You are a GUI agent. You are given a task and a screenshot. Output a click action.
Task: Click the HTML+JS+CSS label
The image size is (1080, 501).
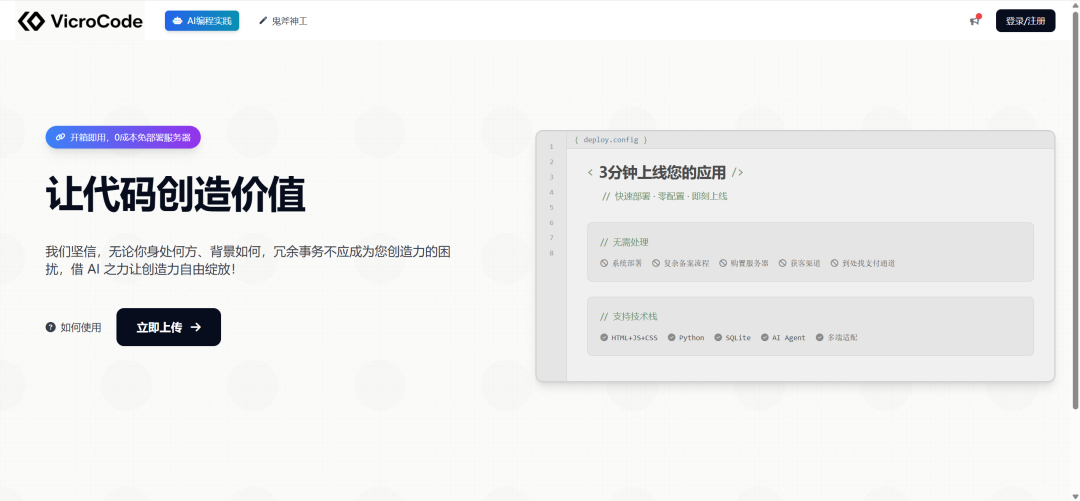[x=634, y=338]
